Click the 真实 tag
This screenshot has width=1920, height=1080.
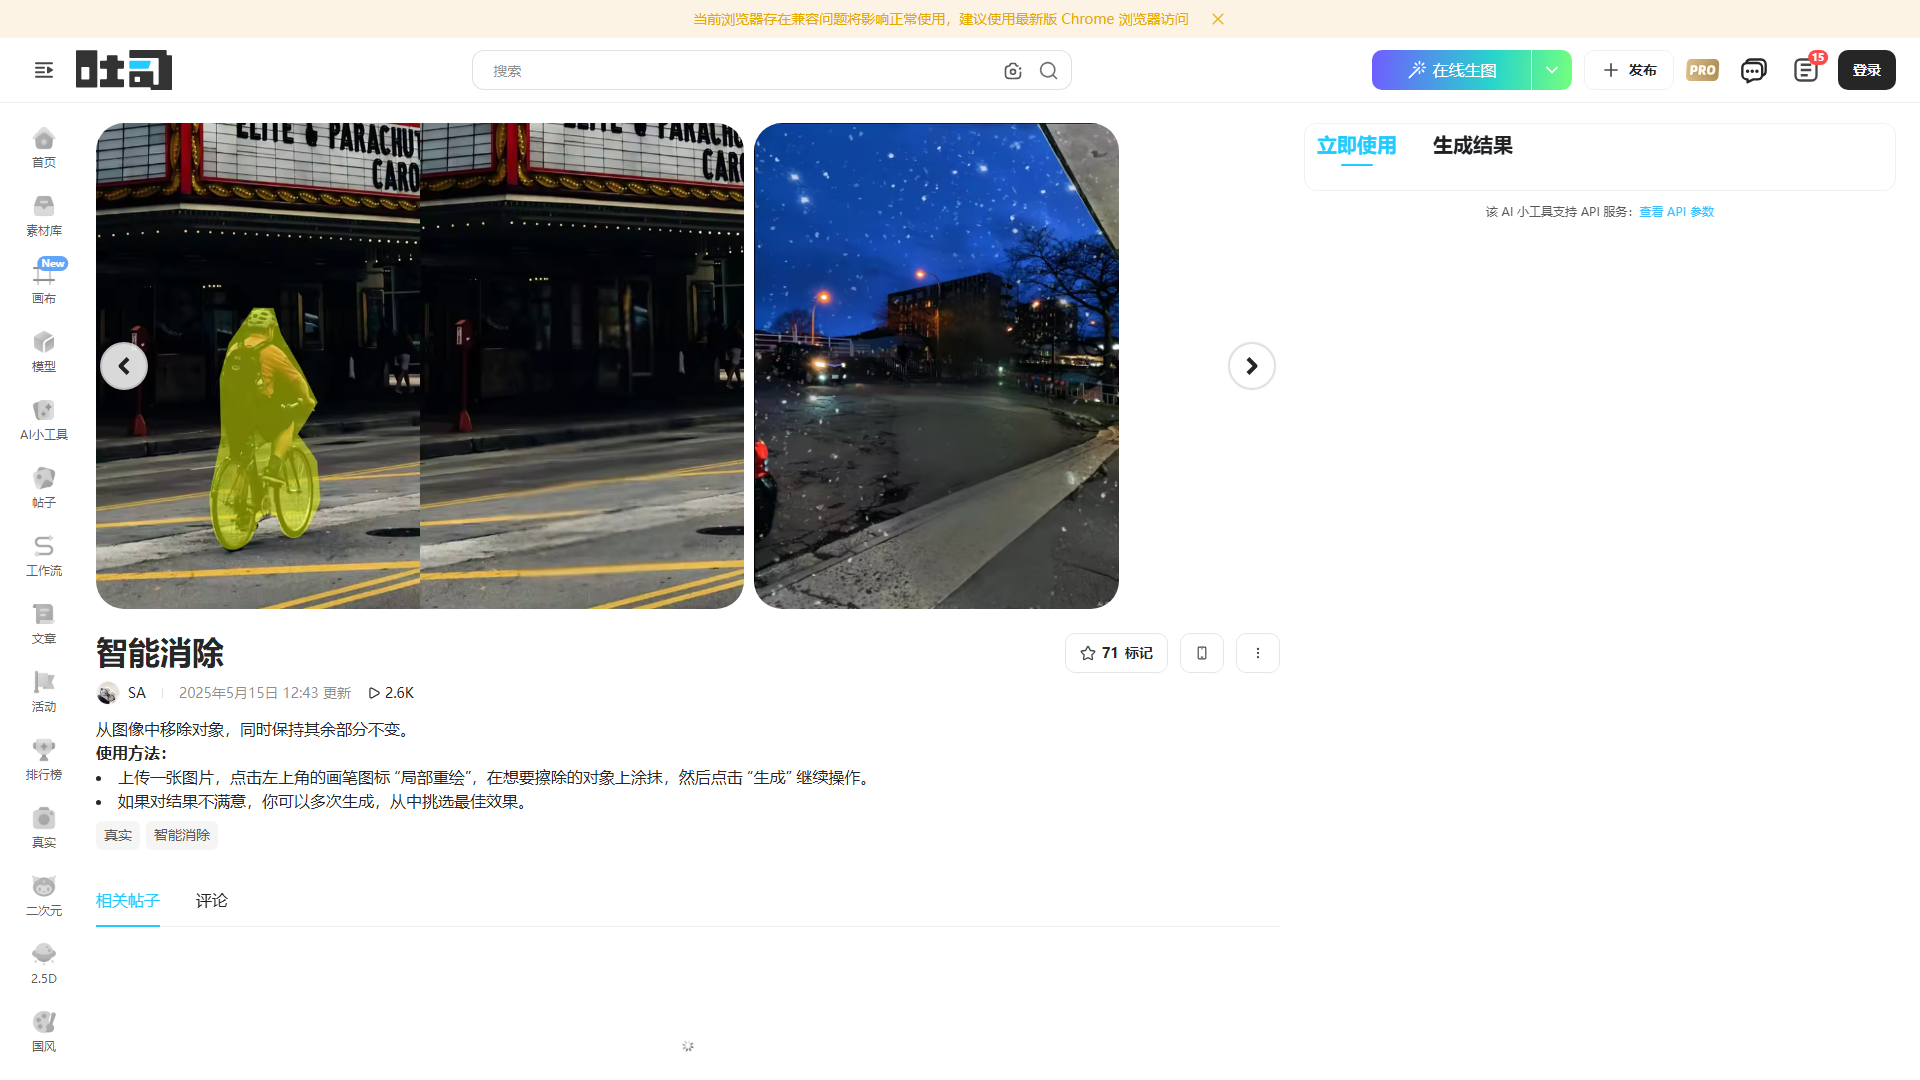[x=118, y=836]
